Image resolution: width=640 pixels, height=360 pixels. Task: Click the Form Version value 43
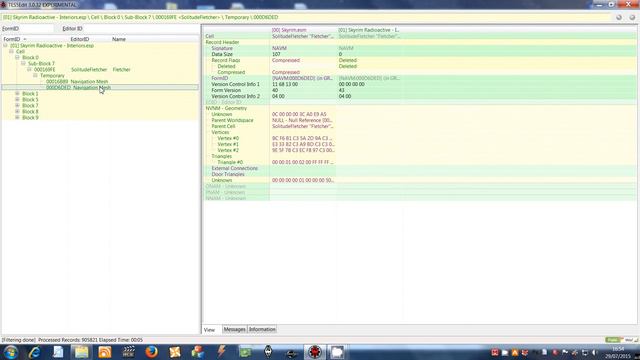(x=342, y=90)
